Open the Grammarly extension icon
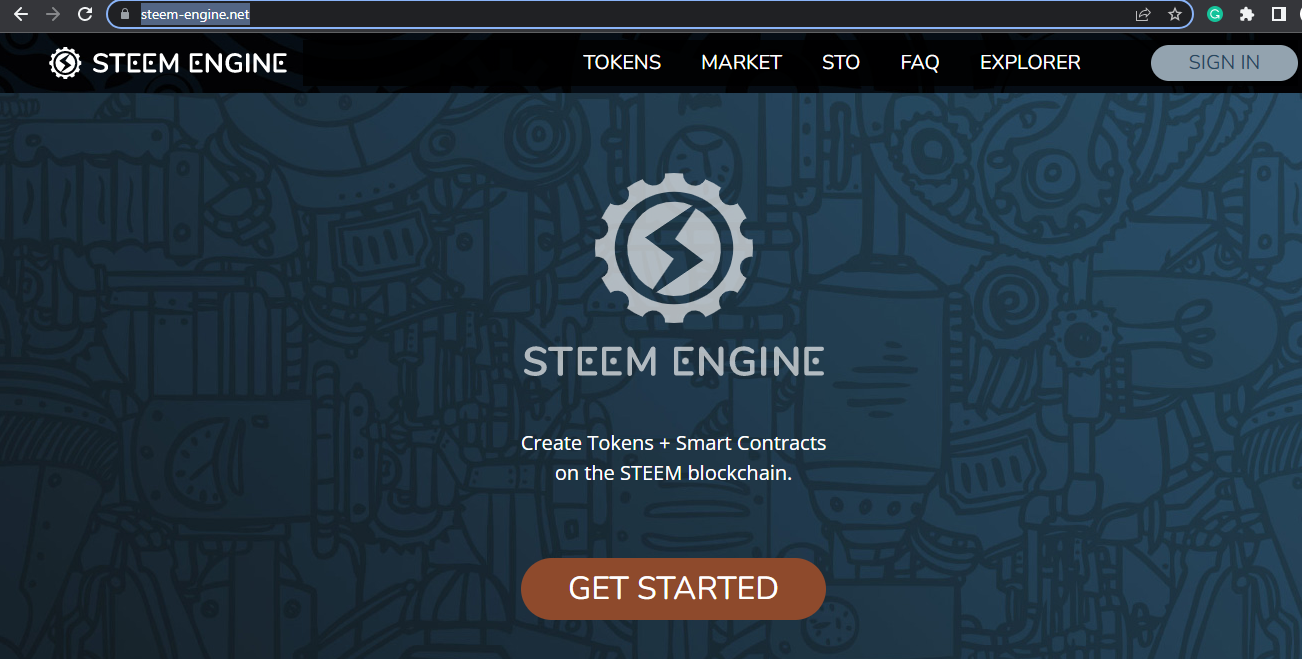The image size is (1302, 659). coord(1215,14)
